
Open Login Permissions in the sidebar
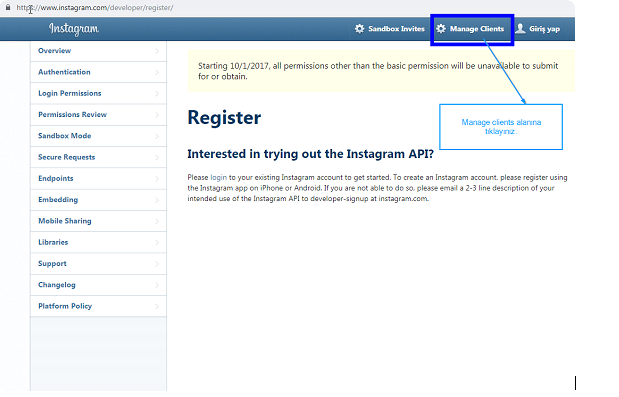(x=98, y=94)
